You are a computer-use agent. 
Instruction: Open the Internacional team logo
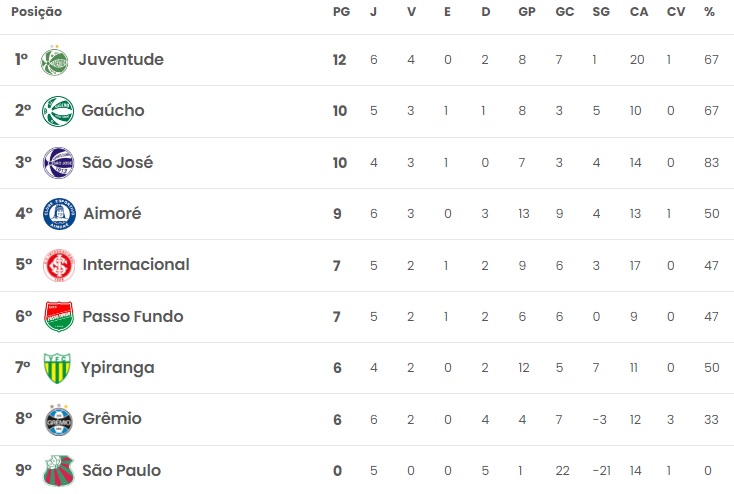(58, 265)
